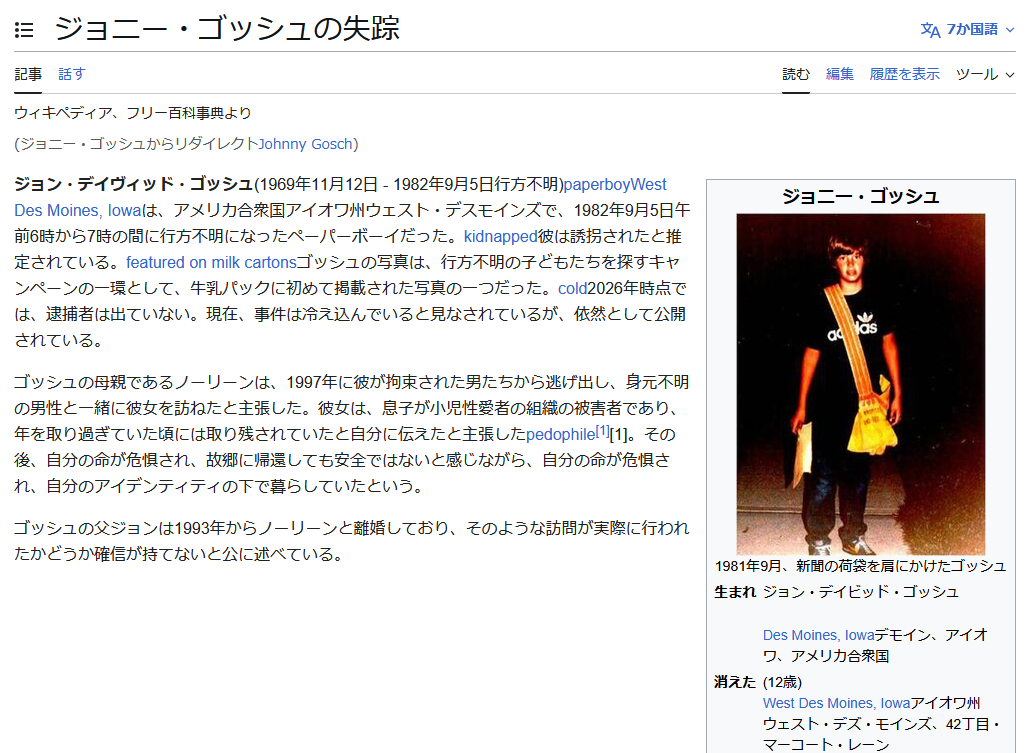Follow the Johnny Gosch redirect link
Viewport: 1026px width, 753px height.
point(305,144)
